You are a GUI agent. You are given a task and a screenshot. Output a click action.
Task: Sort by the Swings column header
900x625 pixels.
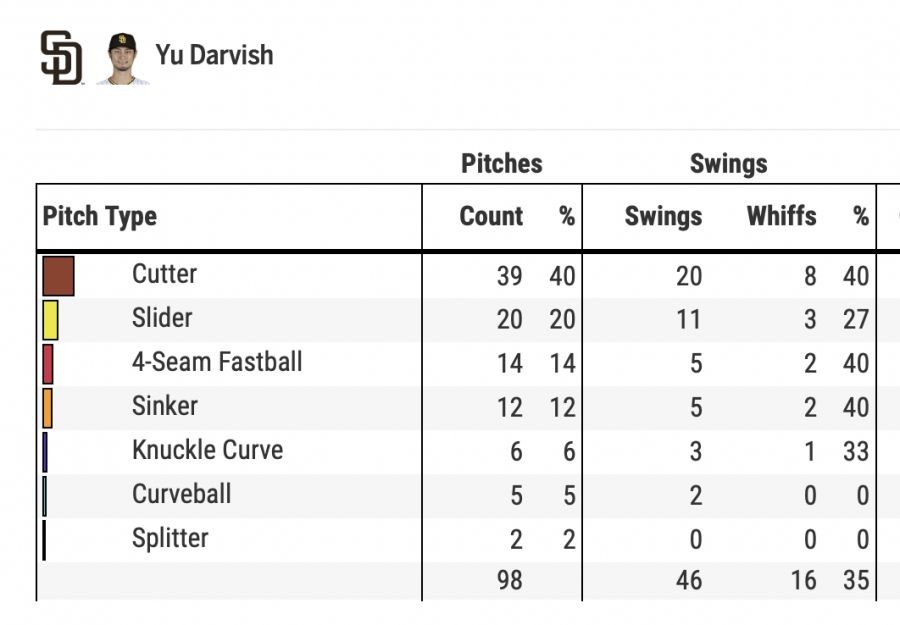point(663,217)
